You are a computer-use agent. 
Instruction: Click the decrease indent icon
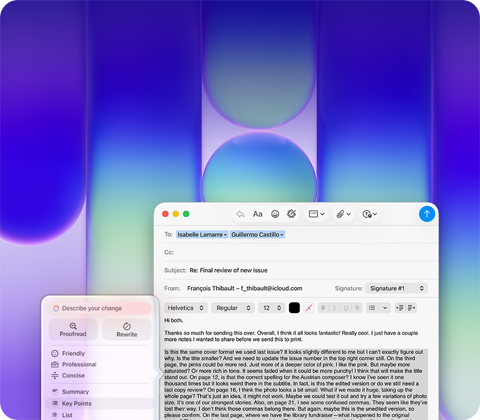pyautogui.click(x=400, y=308)
